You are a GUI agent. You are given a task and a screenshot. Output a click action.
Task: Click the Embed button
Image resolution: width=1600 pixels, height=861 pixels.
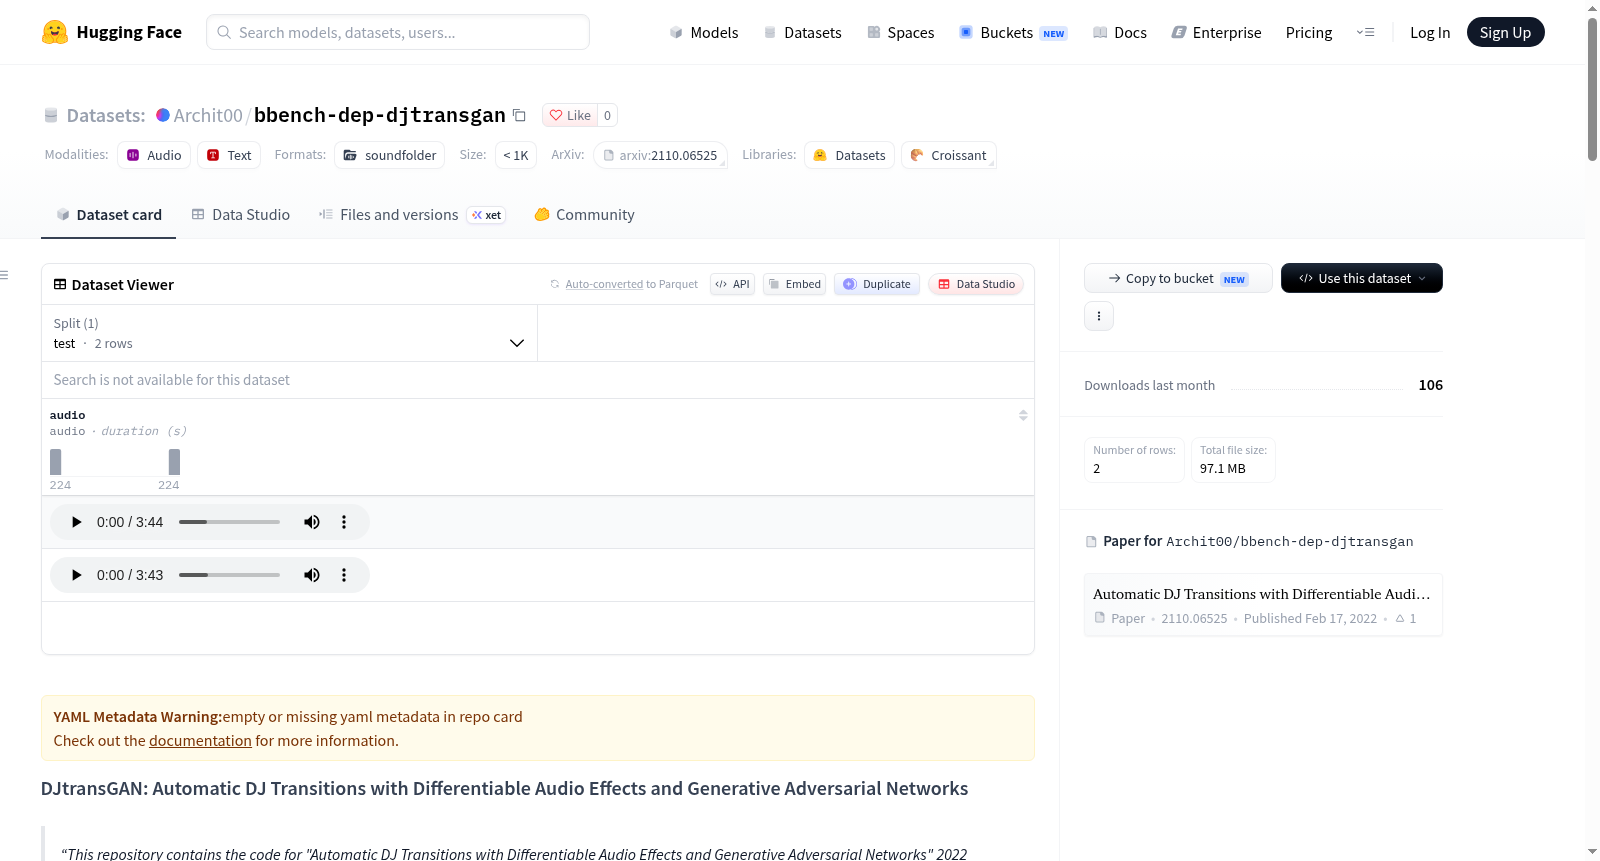[x=795, y=284]
